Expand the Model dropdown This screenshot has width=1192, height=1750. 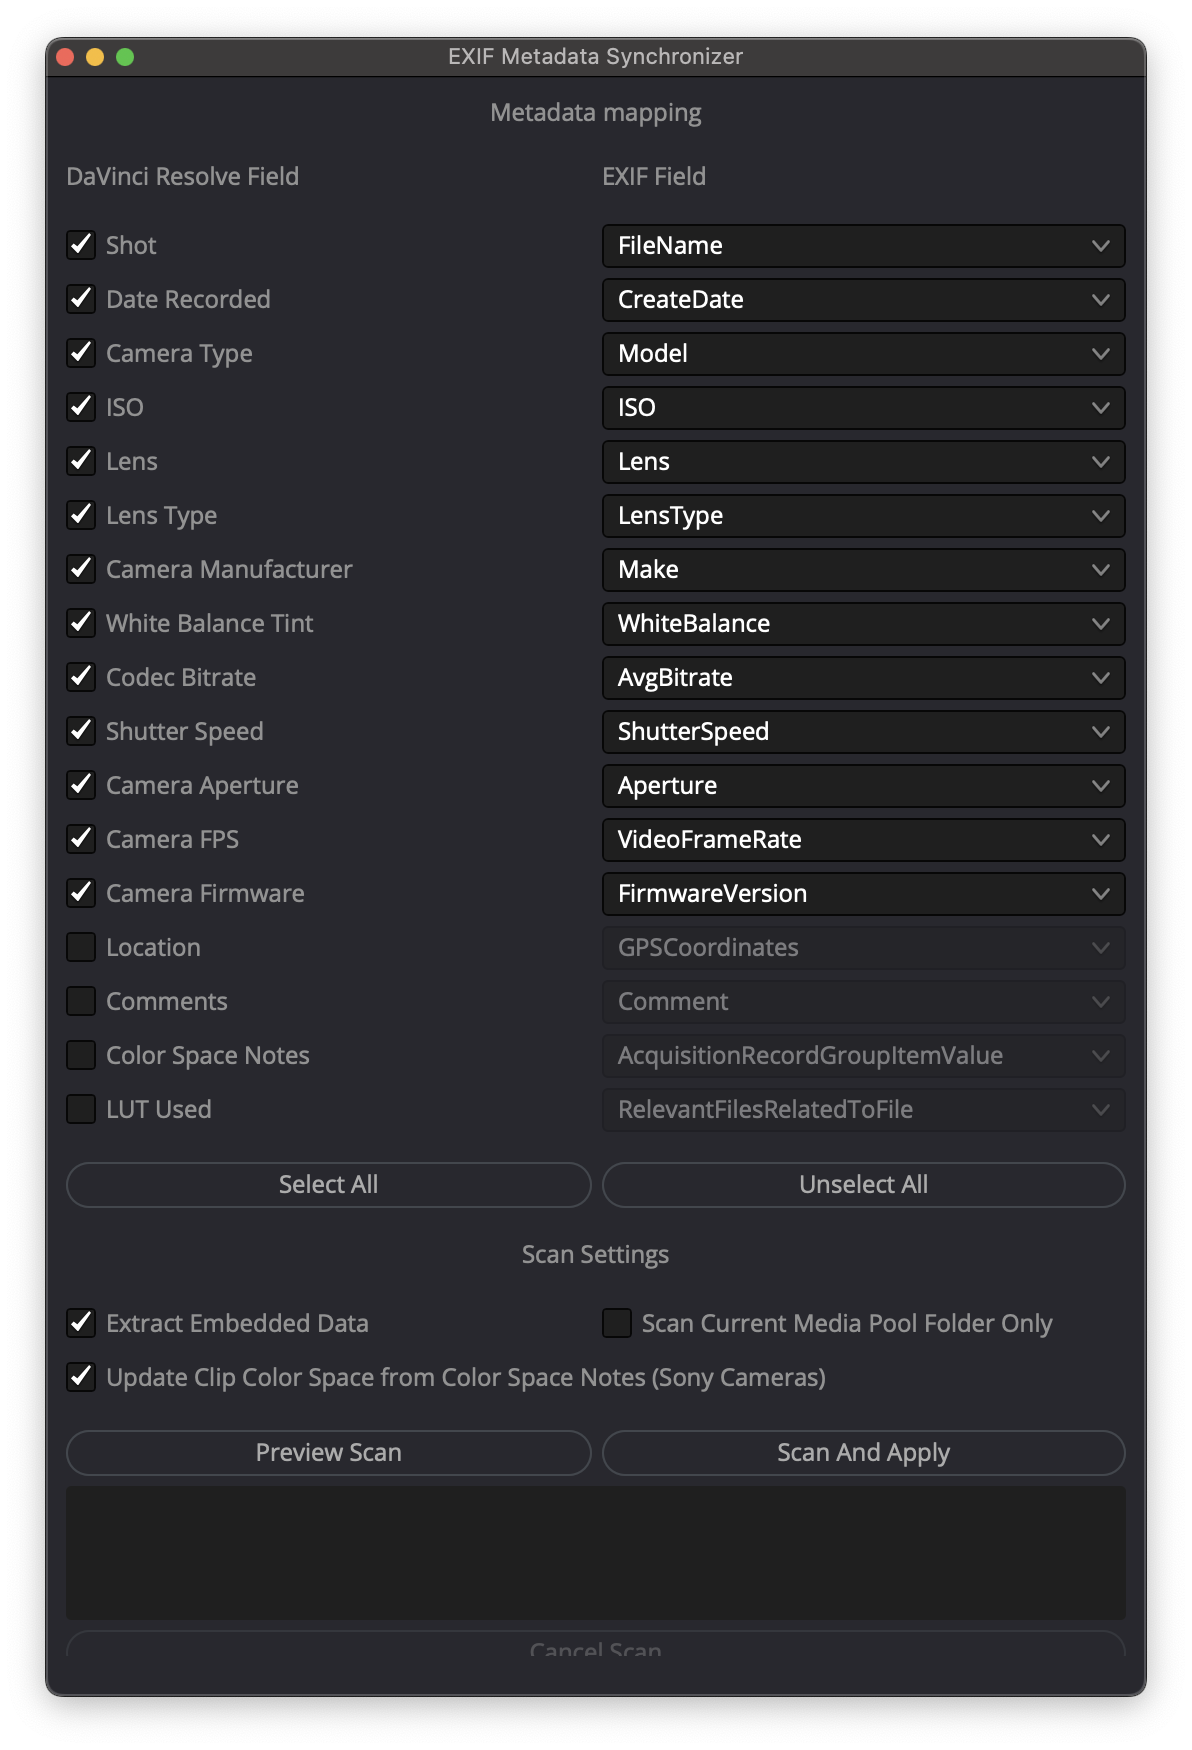coord(864,354)
